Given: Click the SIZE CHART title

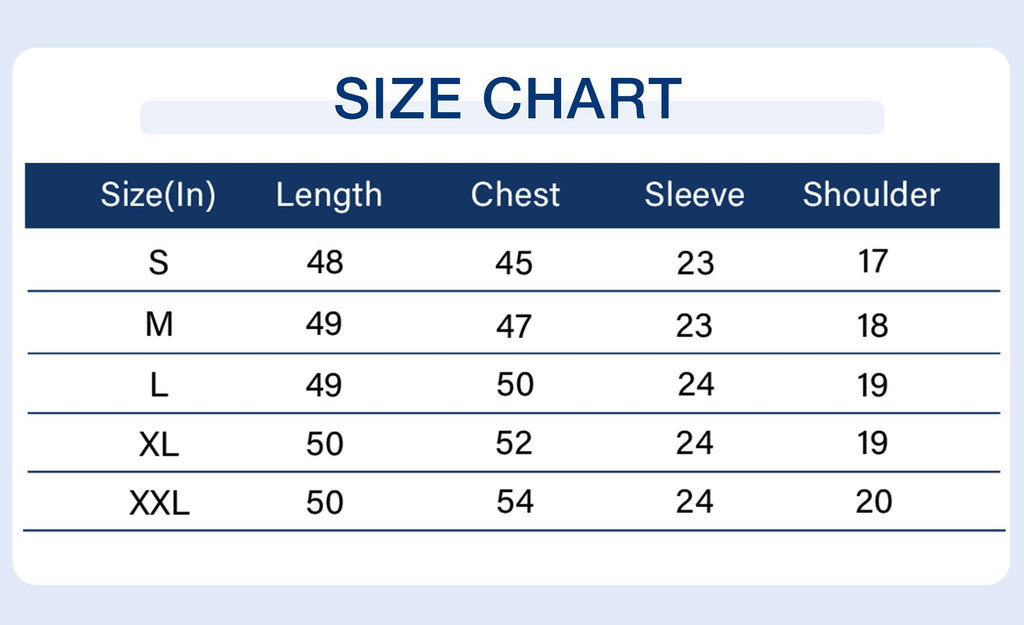Looking at the screenshot, I should pyautogui.click(x=508, y=99).
